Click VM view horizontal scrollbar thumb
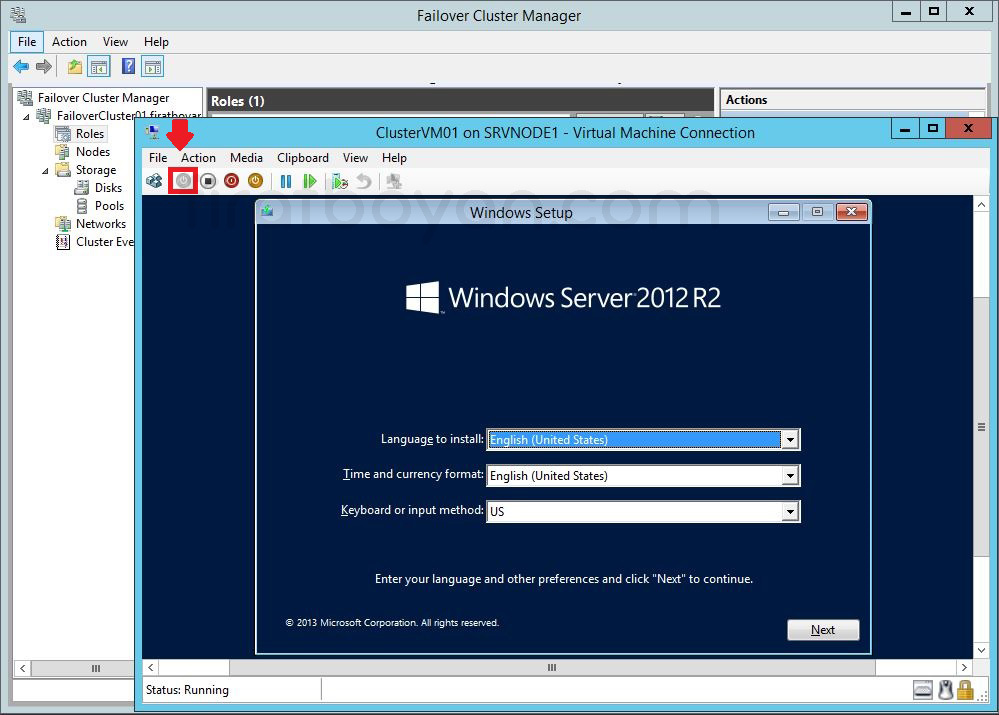Screen dimensions: 999x715 click(x=552, y=667)
